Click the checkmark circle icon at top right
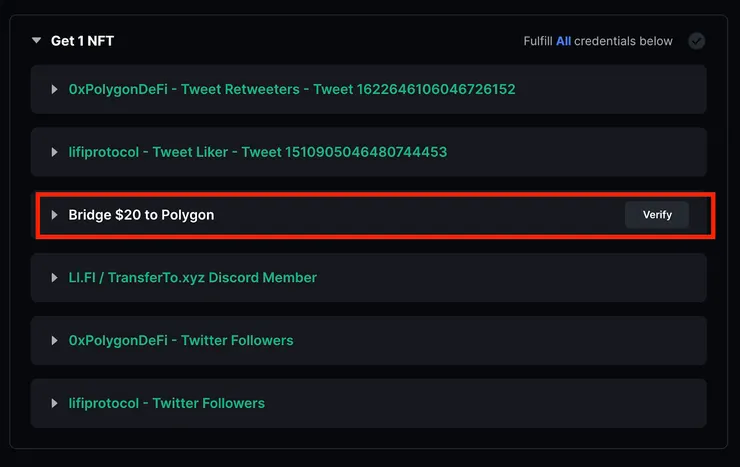The width and height of the screenshot is (740, 467). pos(697,41)
